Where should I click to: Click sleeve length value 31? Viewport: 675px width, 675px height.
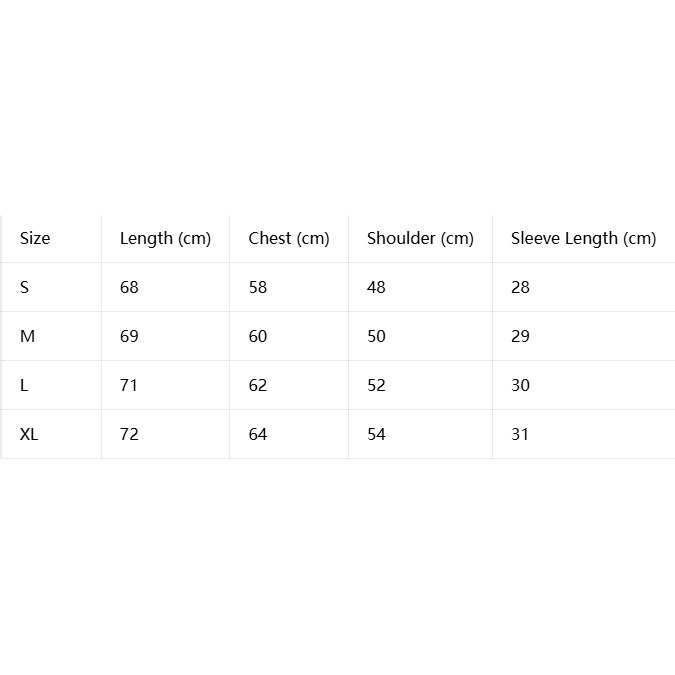click(520, 434)
